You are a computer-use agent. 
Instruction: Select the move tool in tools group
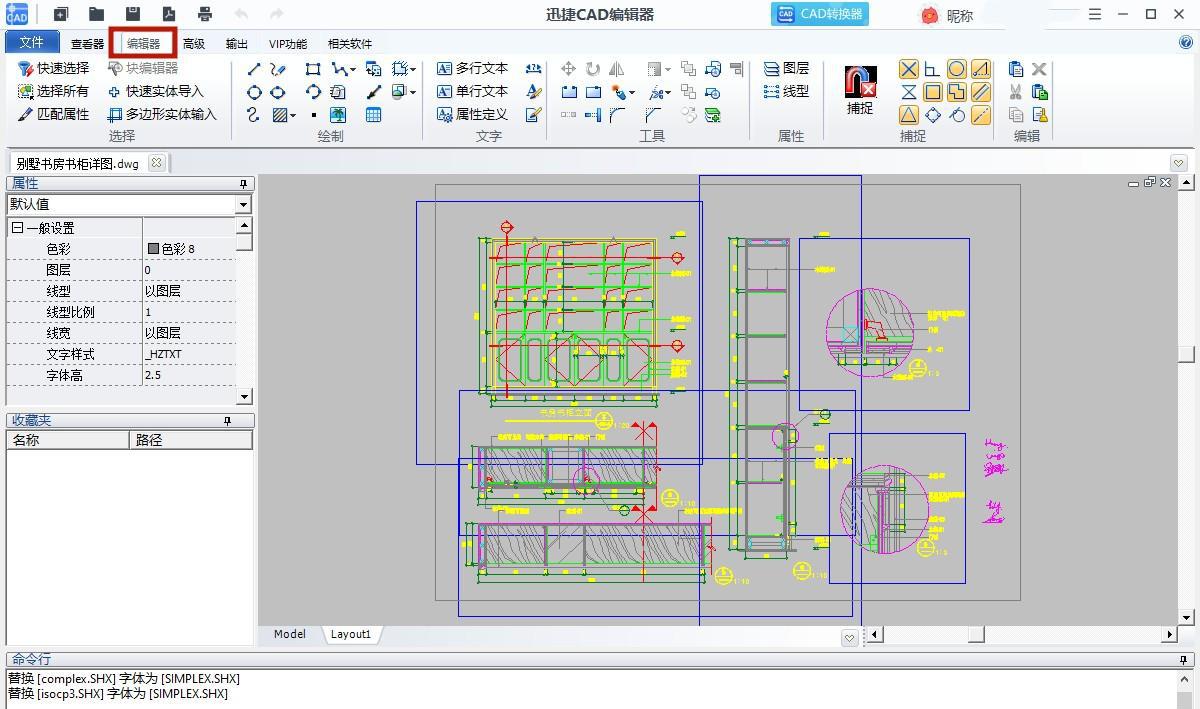point(568,69)
